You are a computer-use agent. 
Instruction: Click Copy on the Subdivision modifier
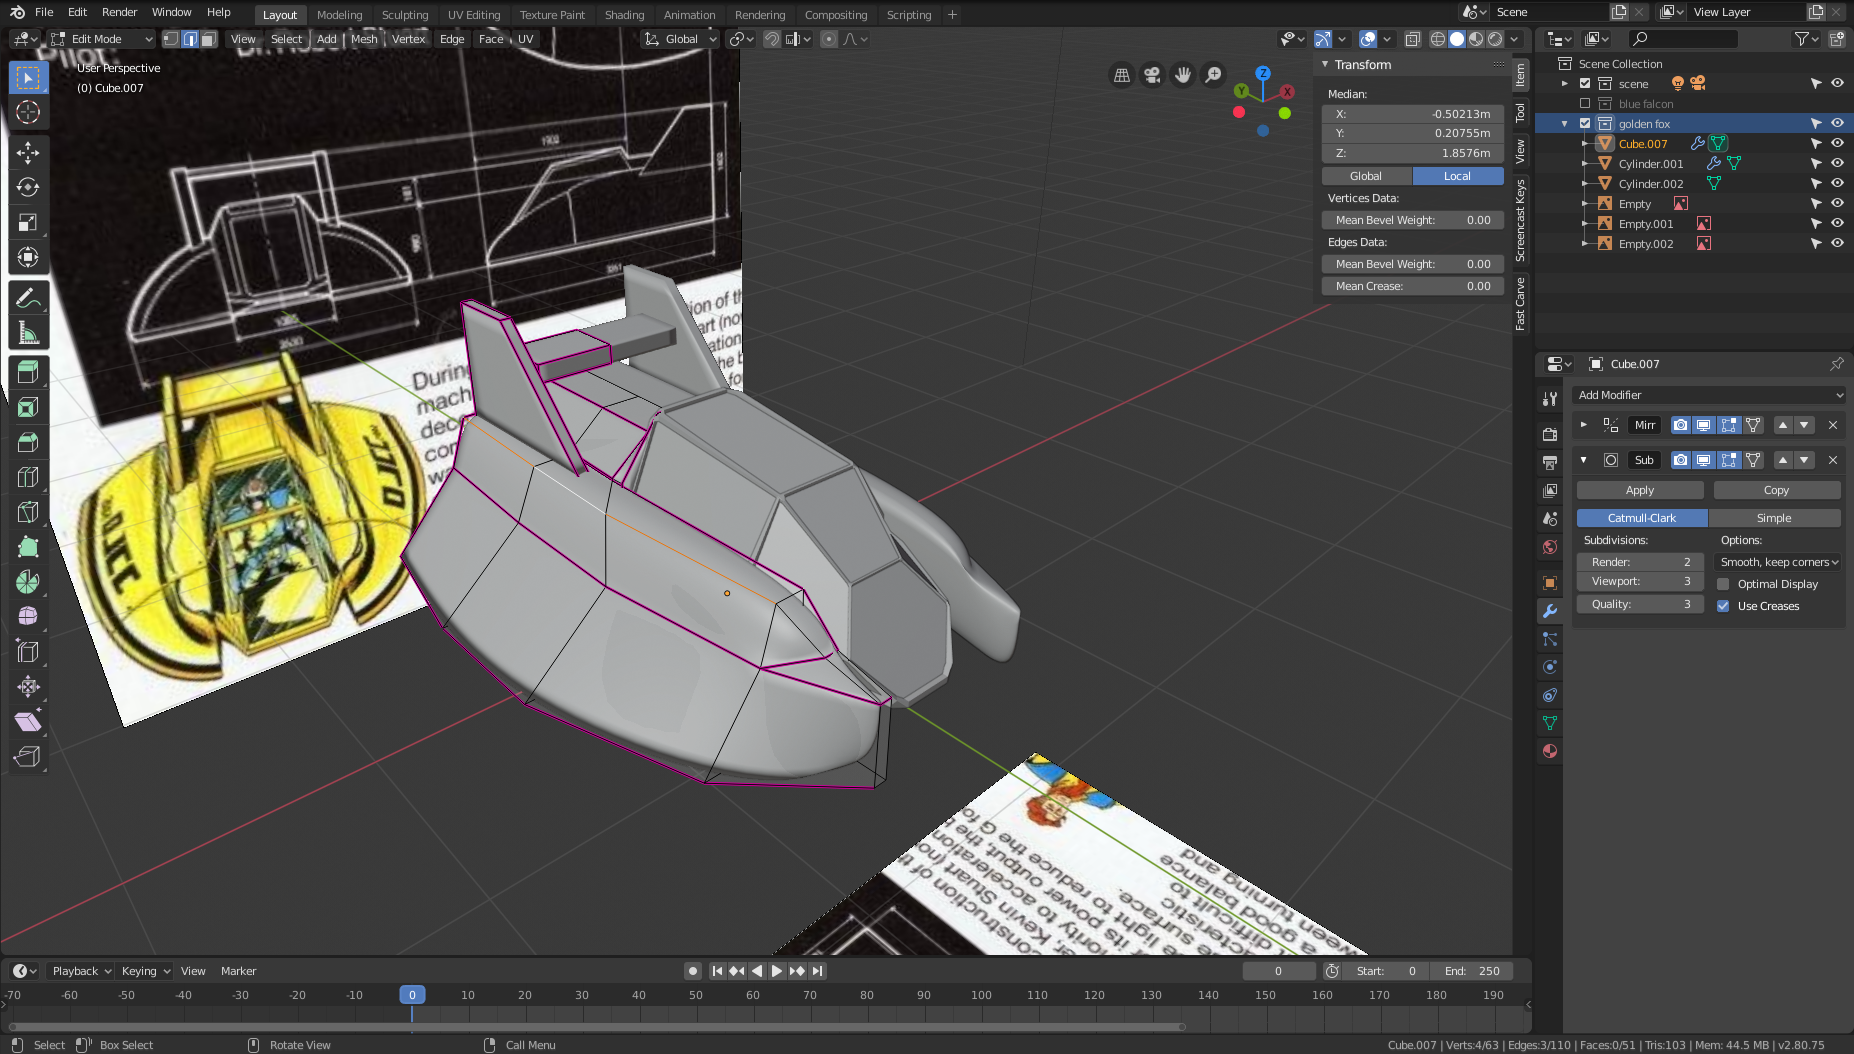click(1777, 490)
